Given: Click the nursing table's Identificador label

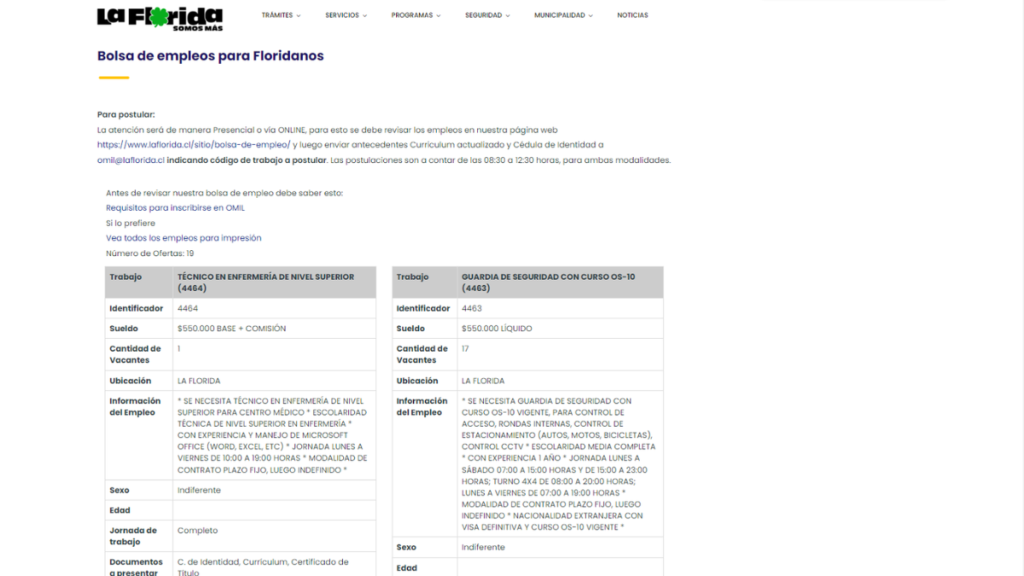Looking at the screenshot, I should click(x=136, y=308).
